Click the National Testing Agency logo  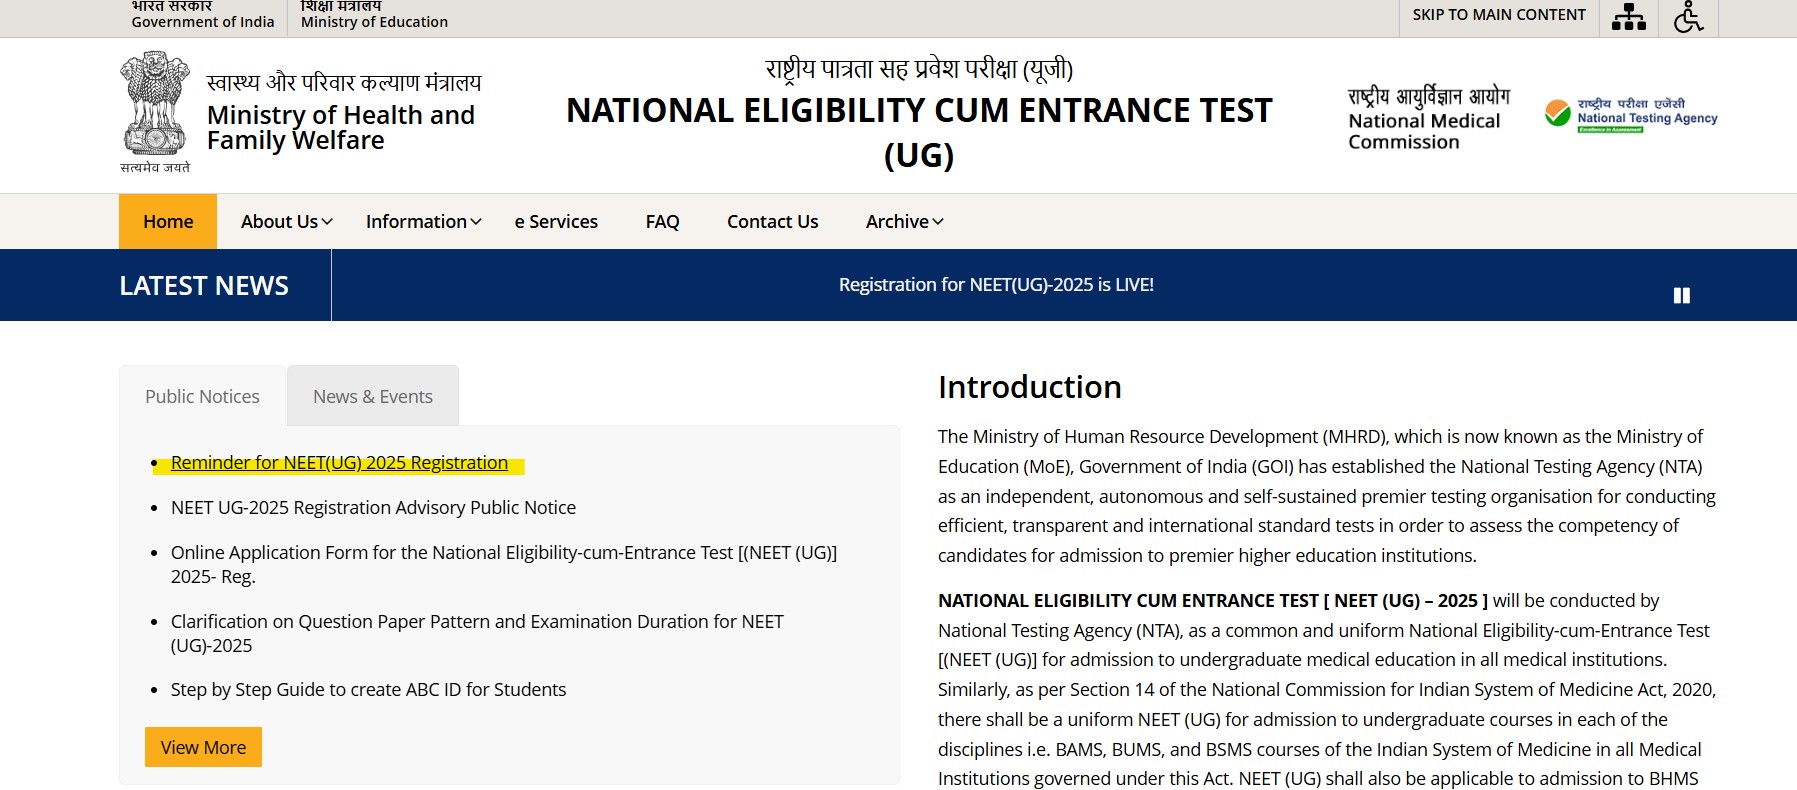pyautogui.click(x=1630, y=116)
